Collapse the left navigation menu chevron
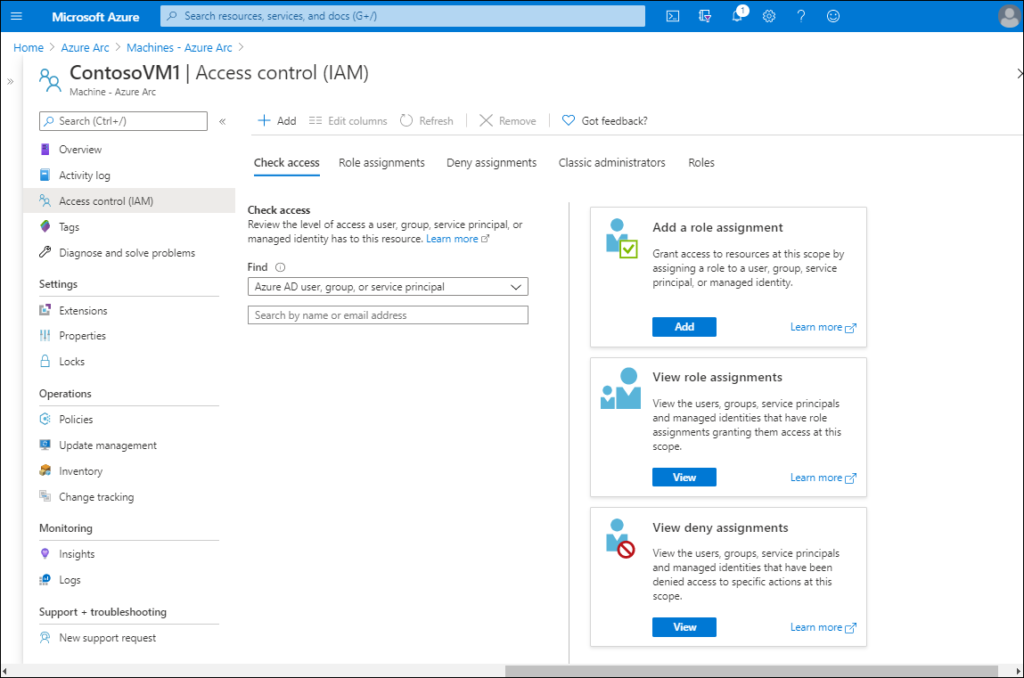This screenshot has width=1024, height=678. (x=223, y=121)
